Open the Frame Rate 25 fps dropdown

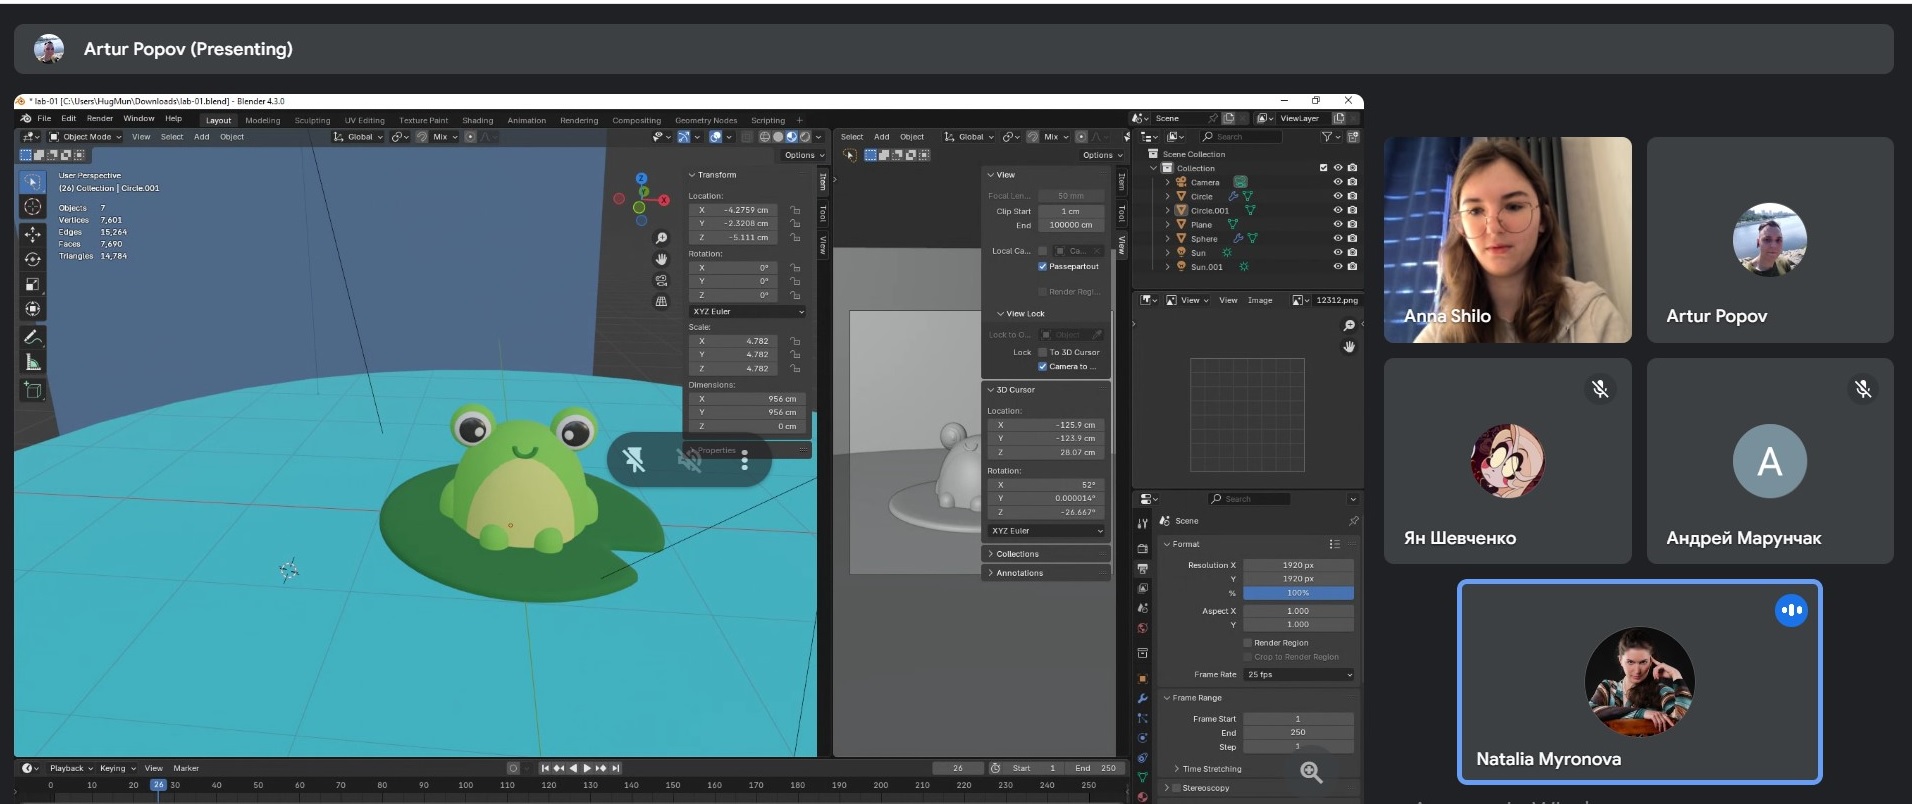[x=1298, y=675]
